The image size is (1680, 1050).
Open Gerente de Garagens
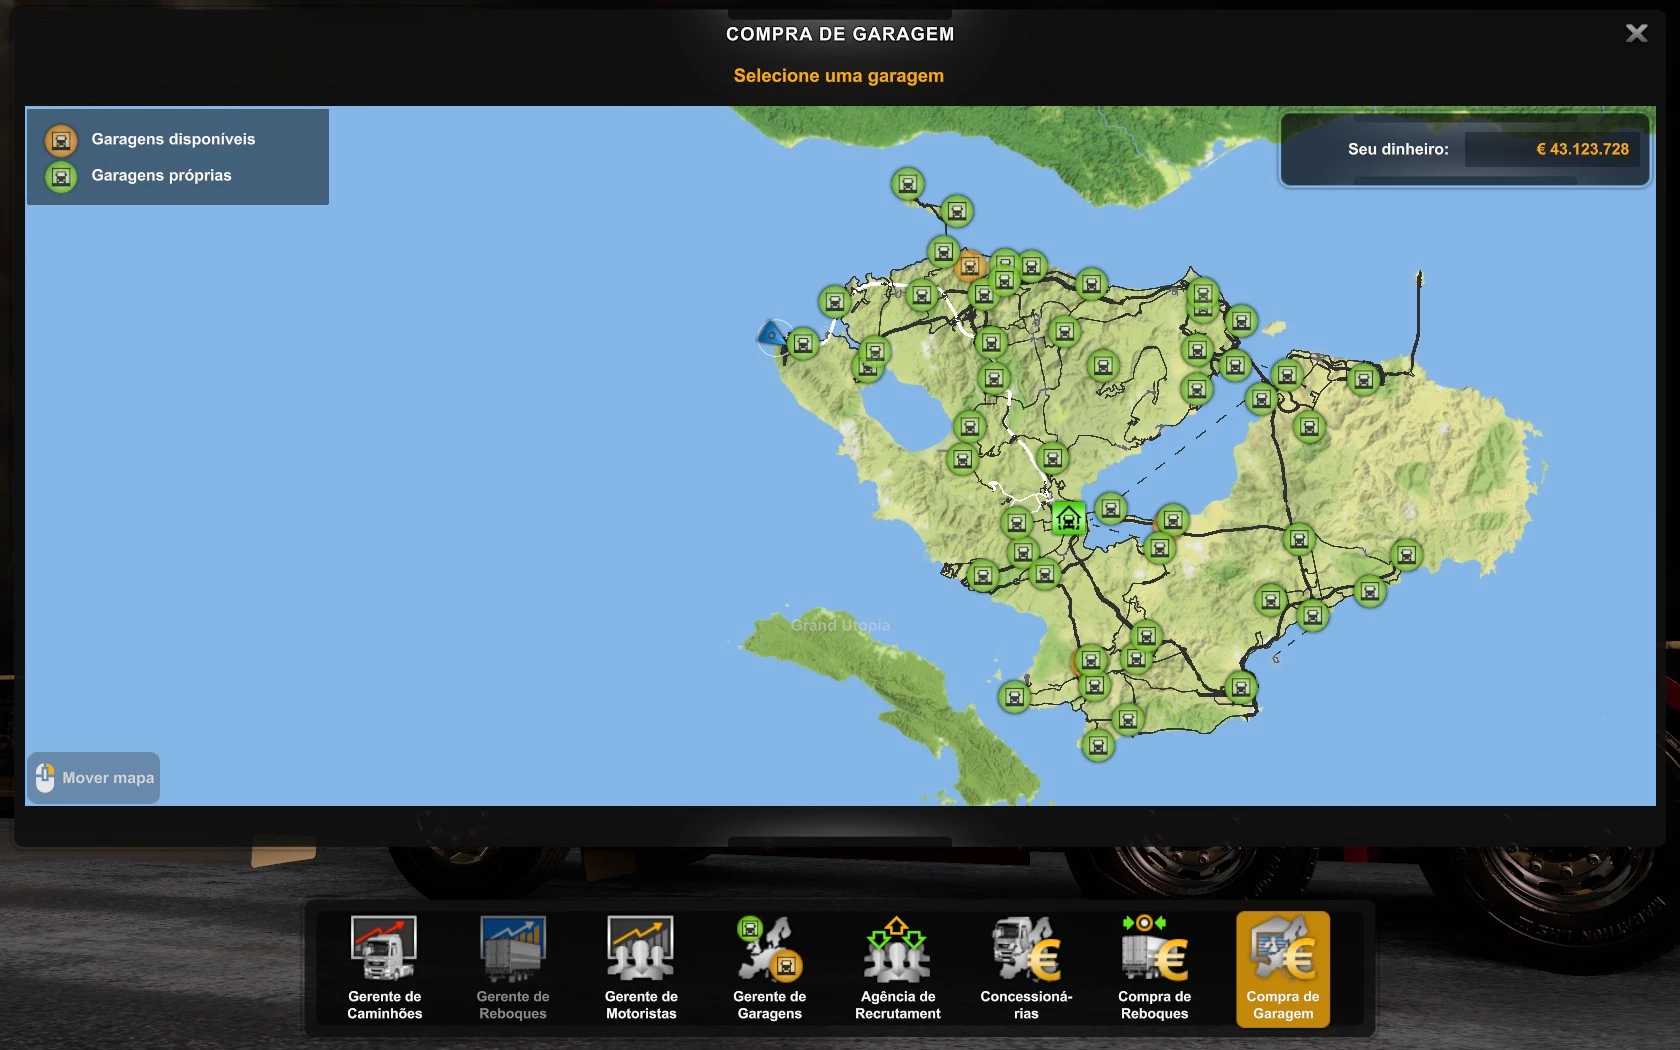pos(769,967)
